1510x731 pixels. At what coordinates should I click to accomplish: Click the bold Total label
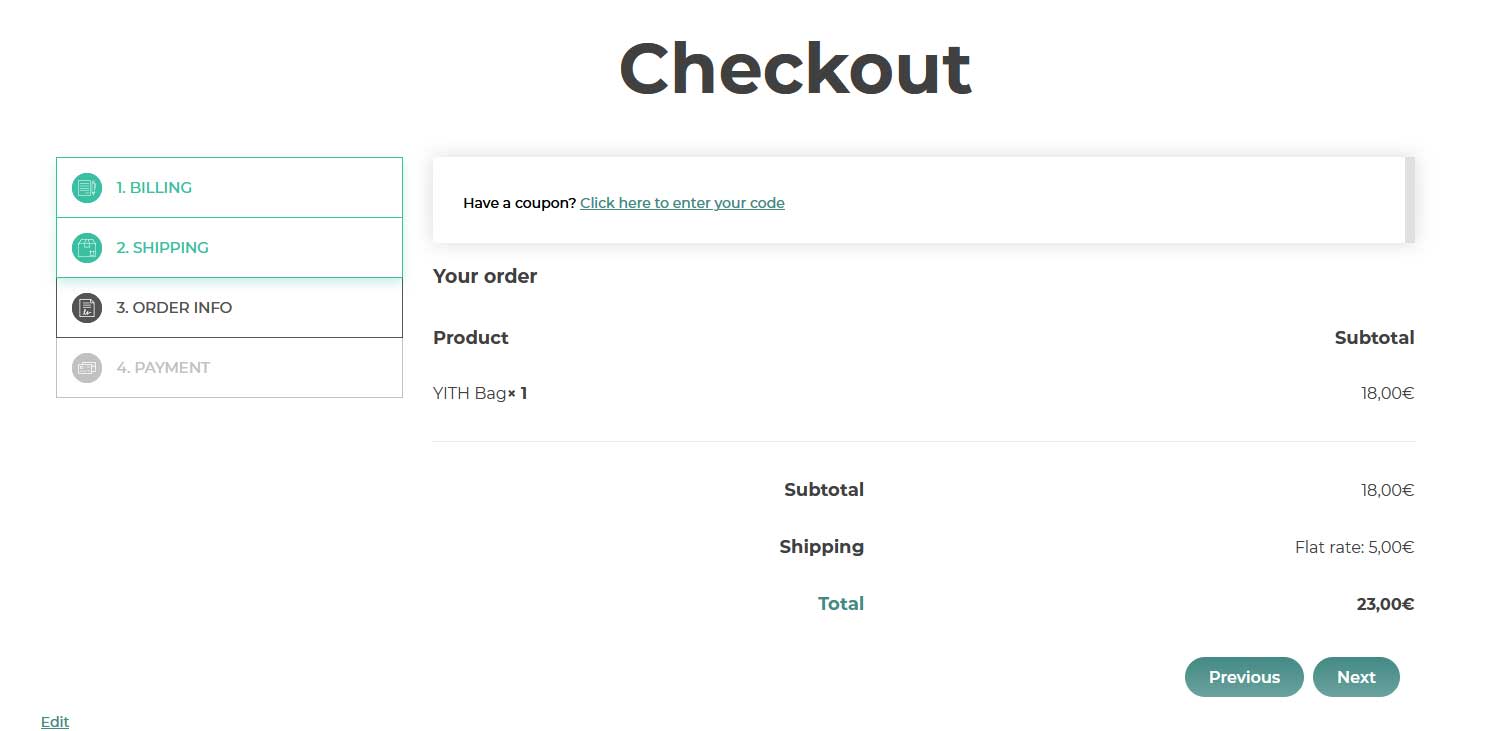[841, 604]
